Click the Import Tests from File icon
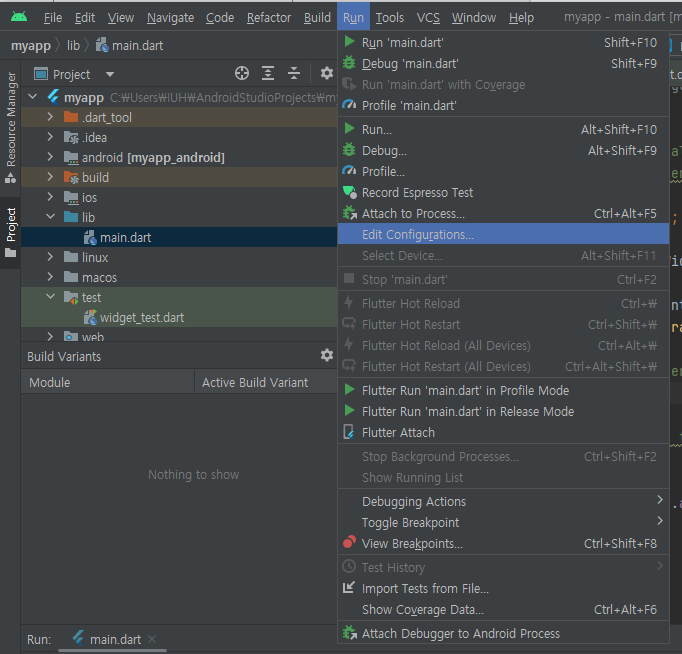Viewport: 682px width, 654px height. click(x=349, y=587)
